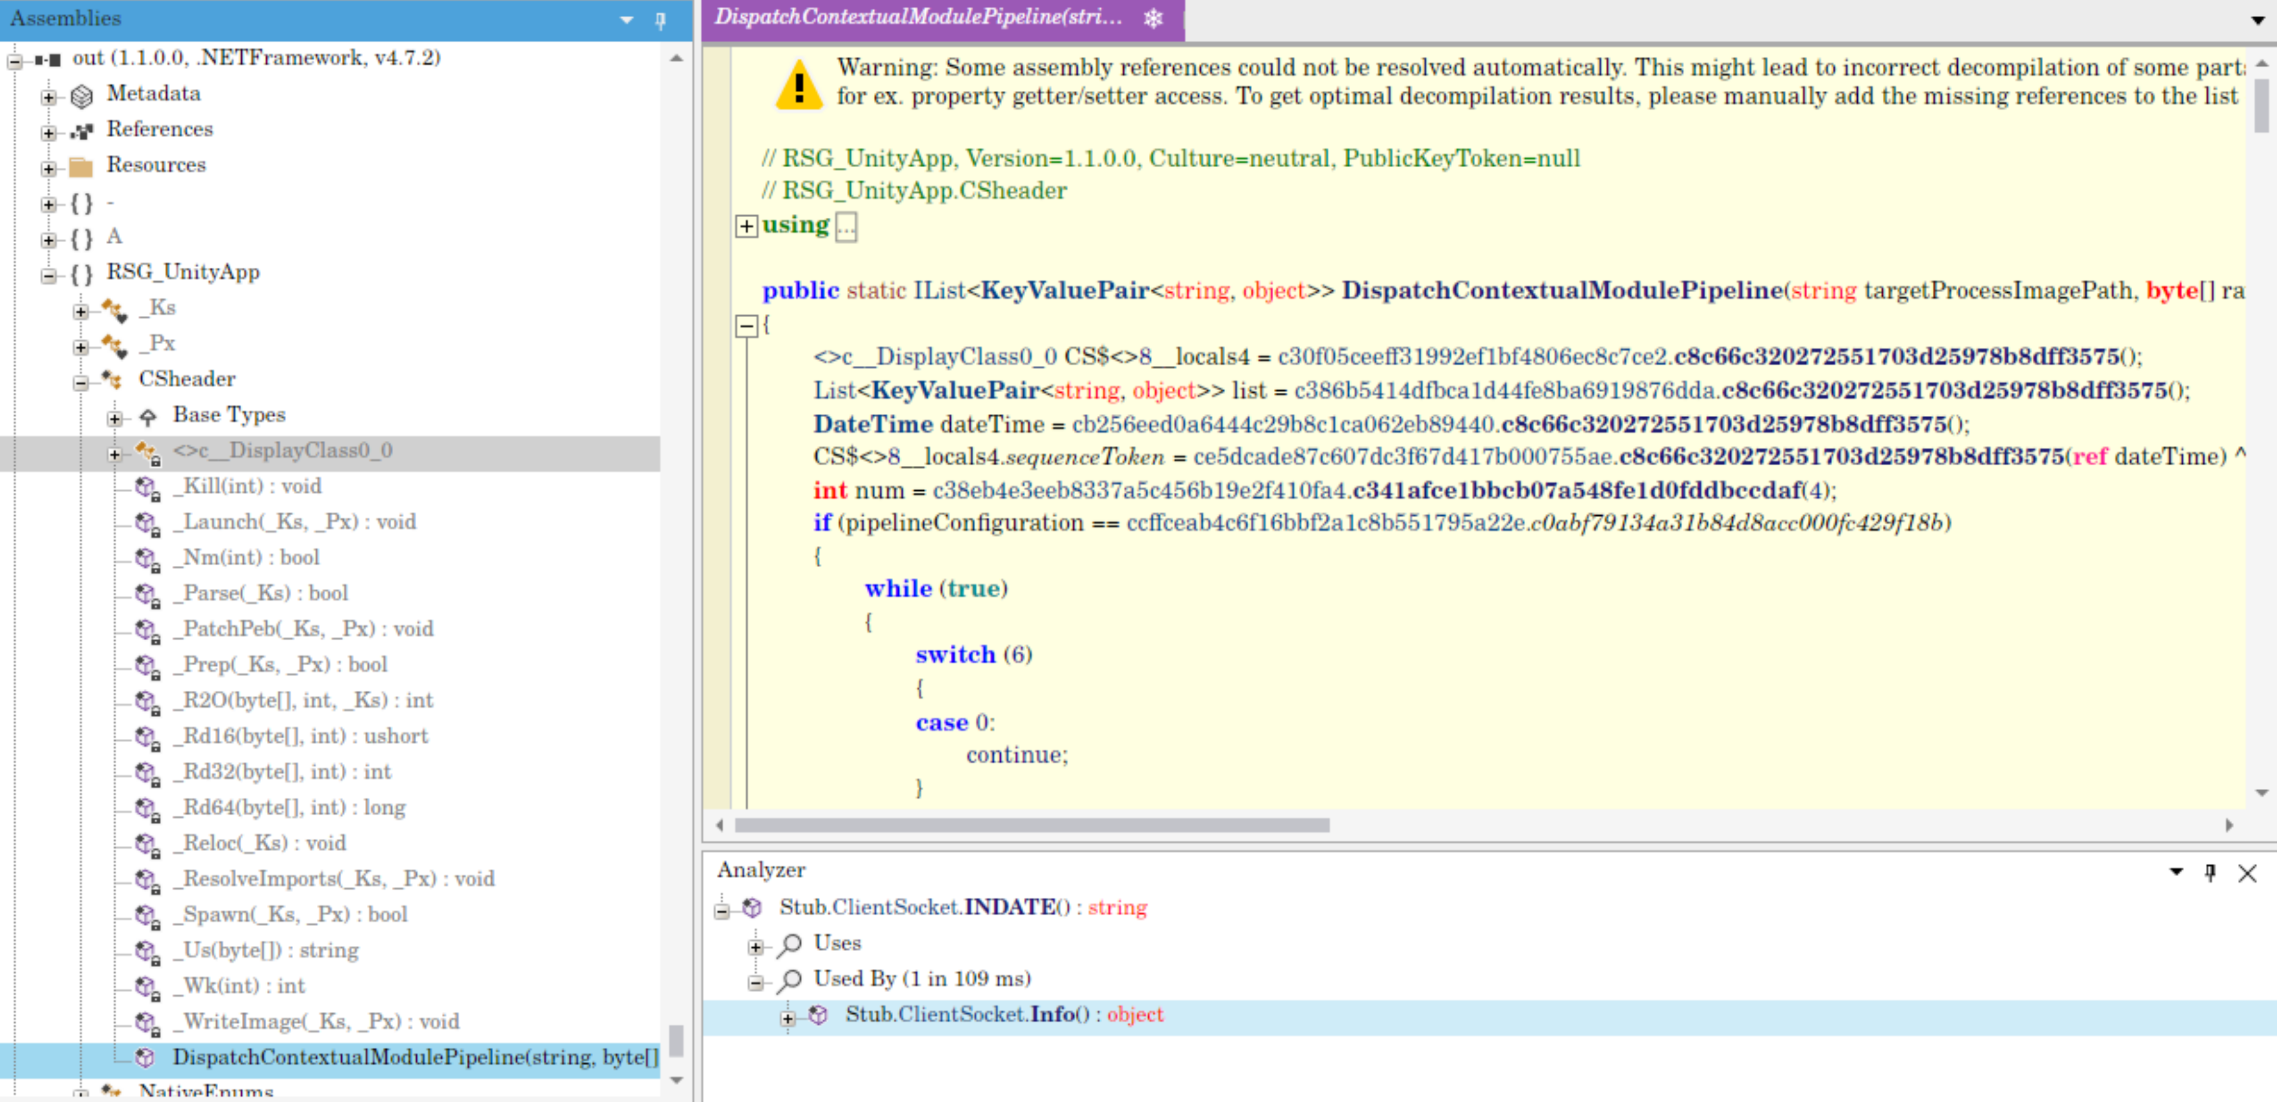Collapse the Used By node in Analyzer
Viewport: 2277px width, 1102px height.
(x=756, y=982)
